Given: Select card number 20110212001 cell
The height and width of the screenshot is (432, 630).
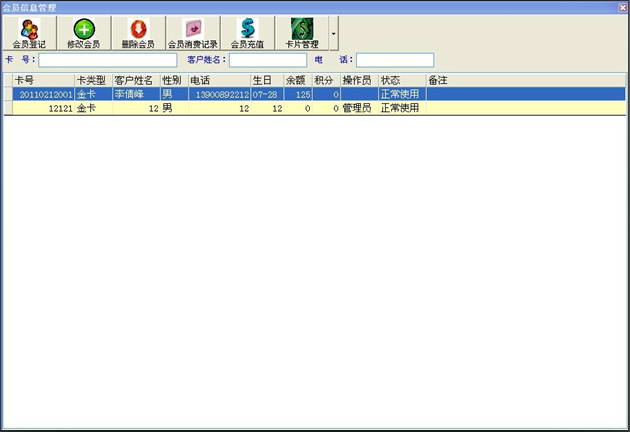Looking at the screenshot, I should 43,94.
